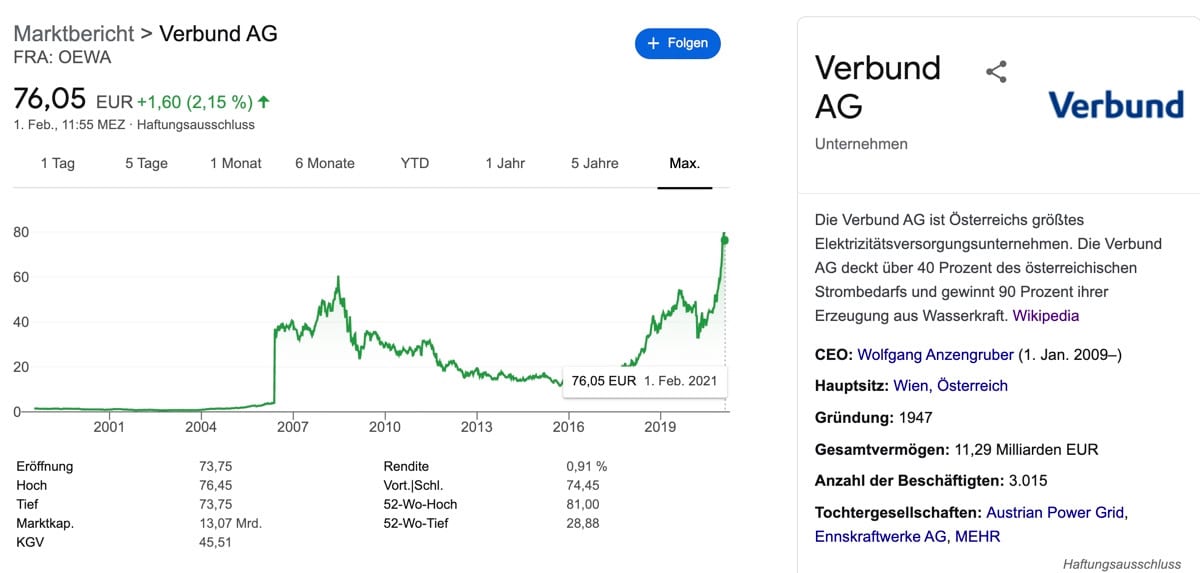1200x573 pixels.
Task: Select the 5 Jahre time range
Action: pos(595,163)
